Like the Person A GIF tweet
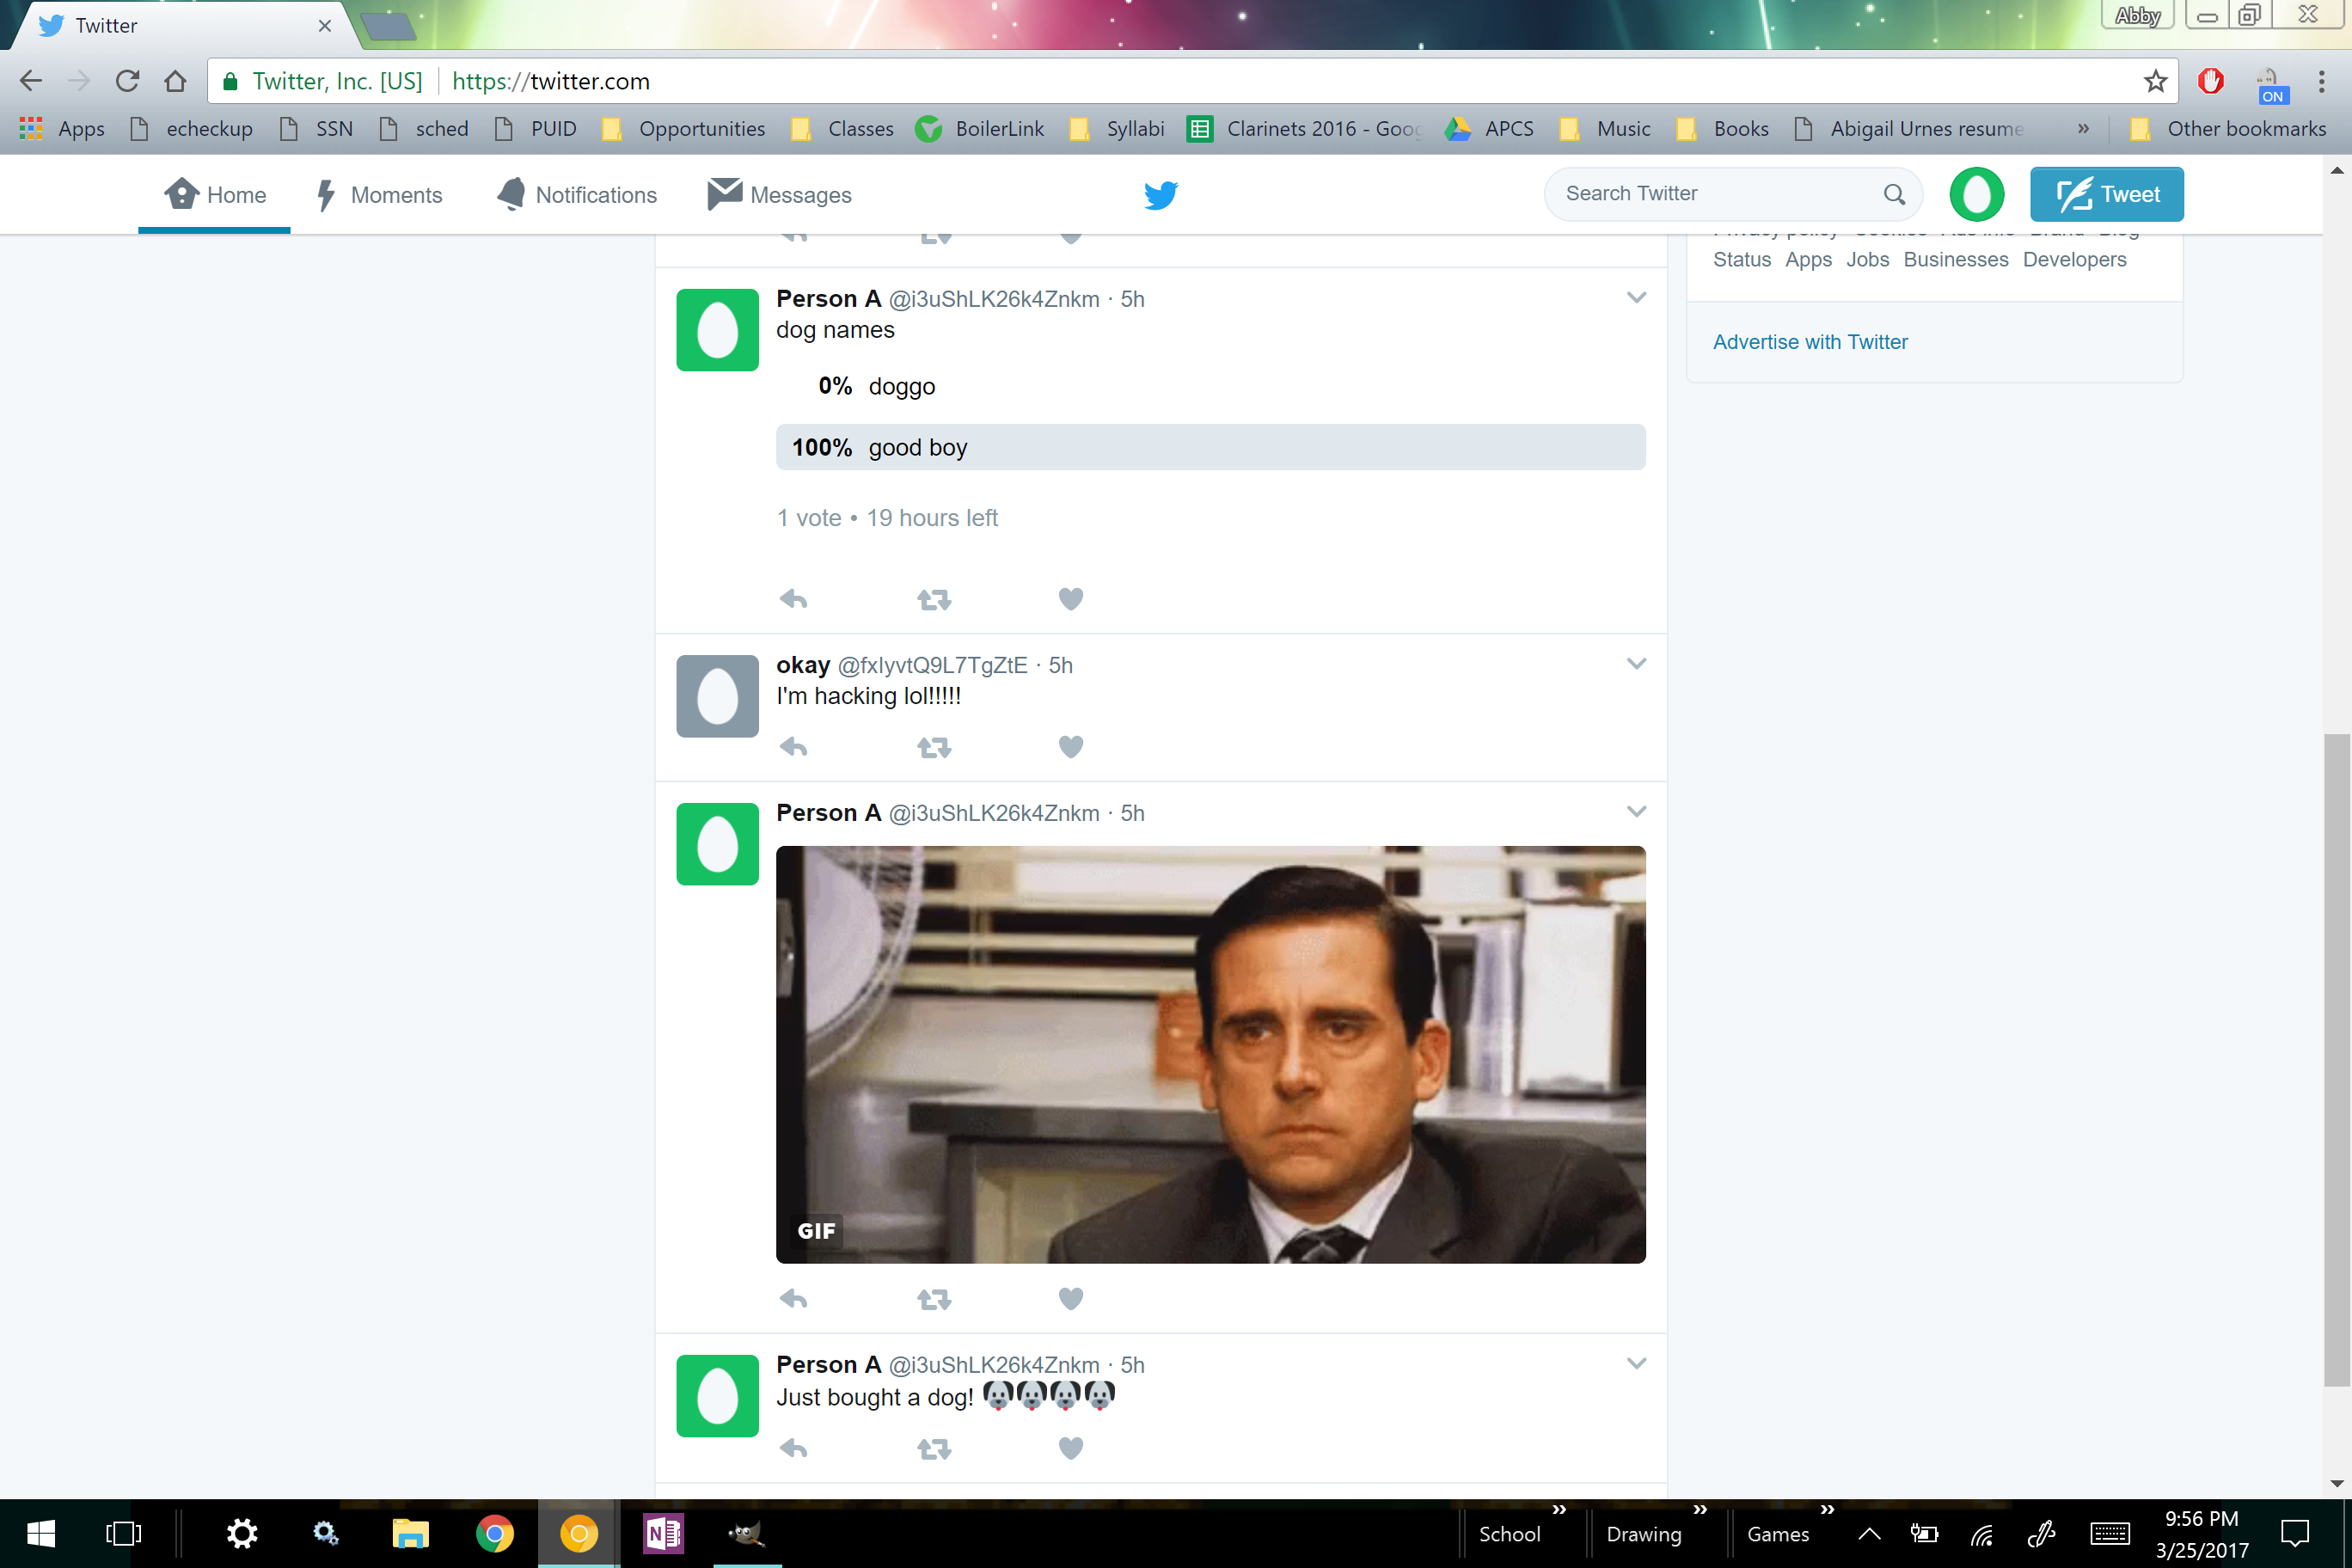2352x1568 pixels. point(1070,1299)
